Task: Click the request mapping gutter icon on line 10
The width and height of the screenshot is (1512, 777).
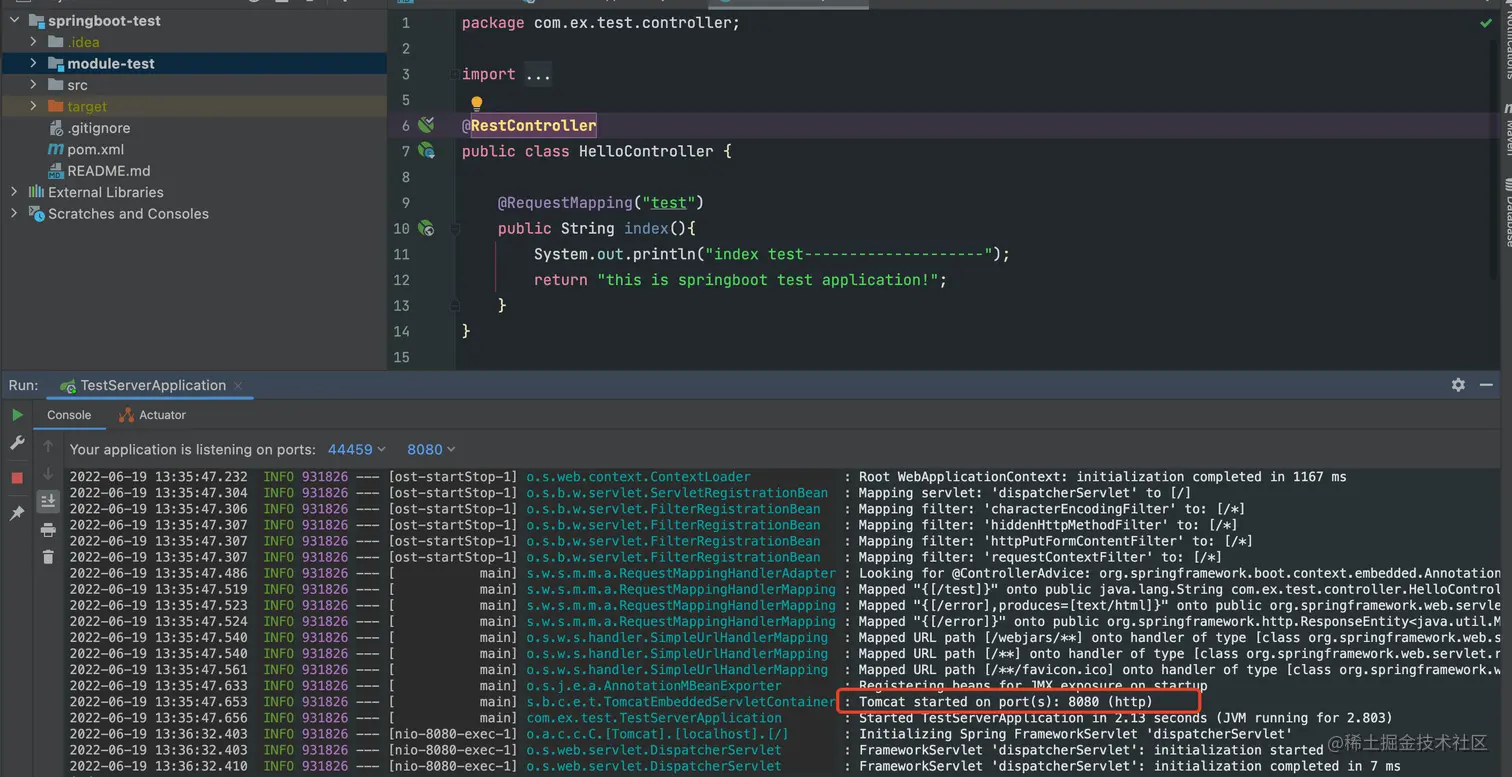Action: coord(426,228)
